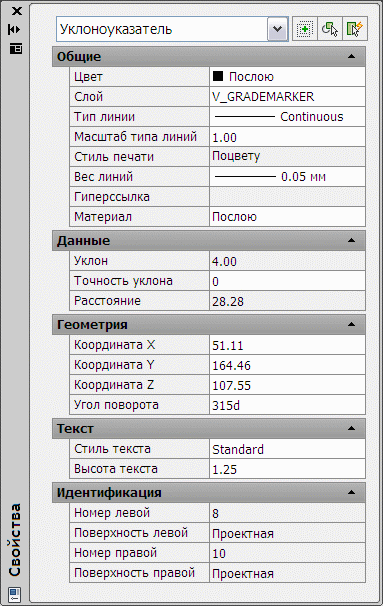The image size is (383, 606).
Task: Open Материал value Послою
Action: tap(288, 217)
